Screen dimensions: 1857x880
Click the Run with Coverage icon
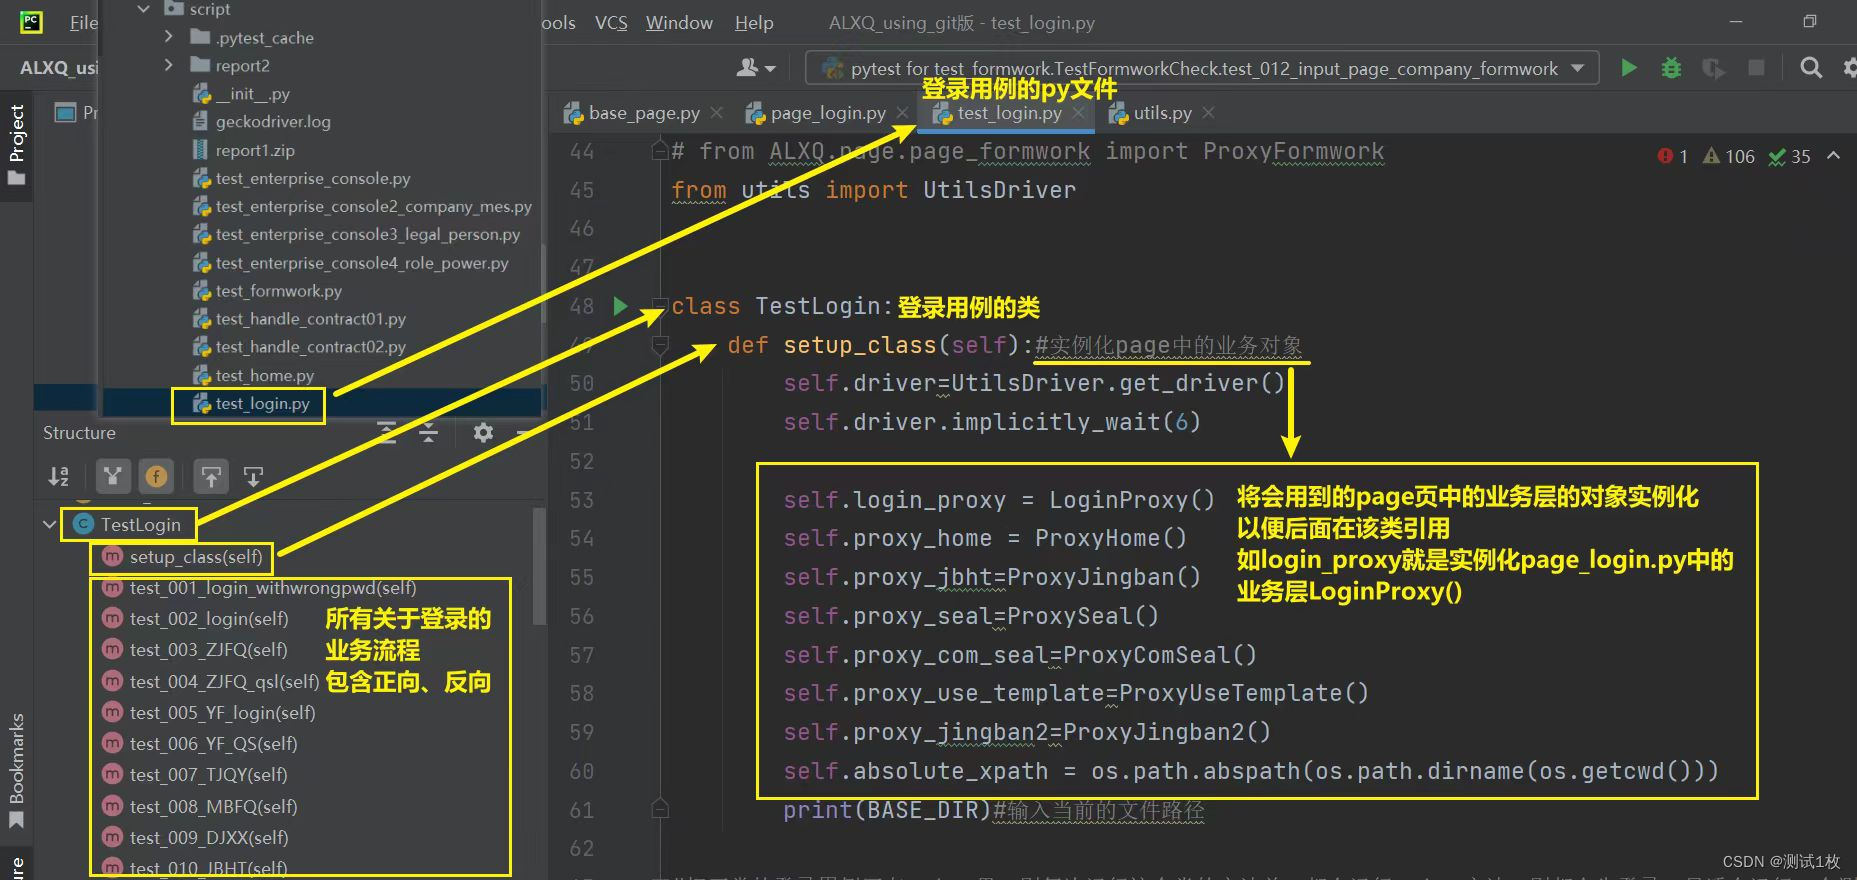[1713, 68]
